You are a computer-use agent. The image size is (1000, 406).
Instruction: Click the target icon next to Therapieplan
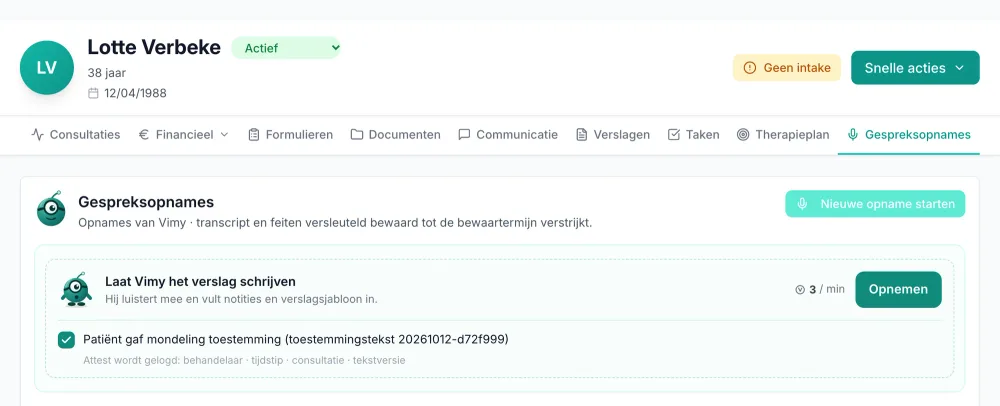coord(743,134)
